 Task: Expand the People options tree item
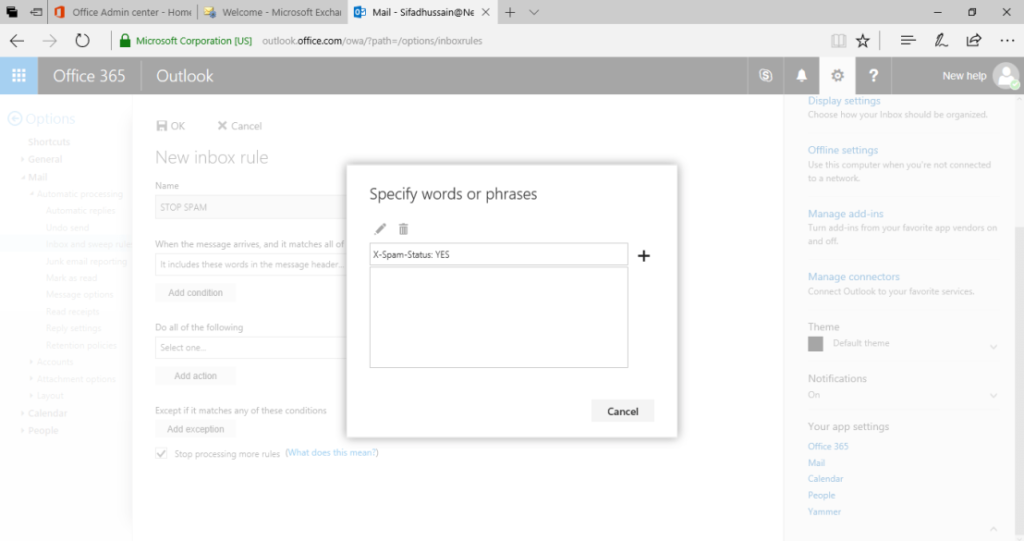coord(22,431)
